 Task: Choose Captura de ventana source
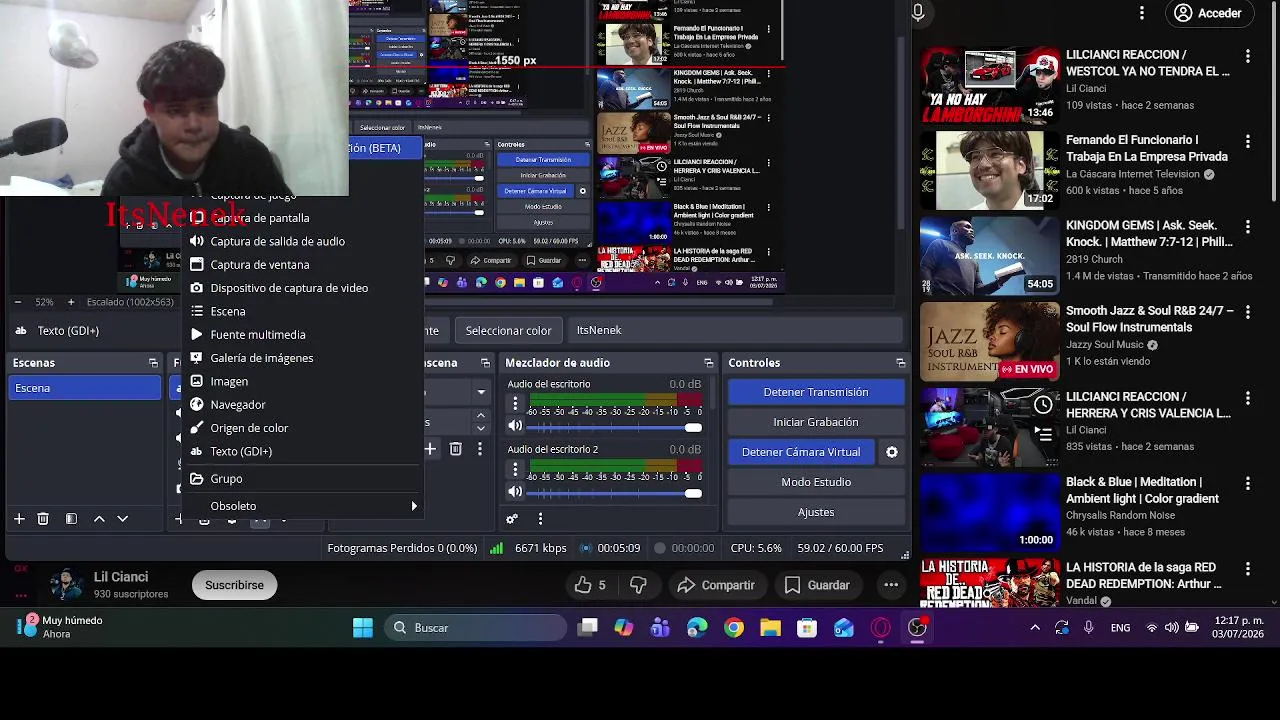[302, 265]
